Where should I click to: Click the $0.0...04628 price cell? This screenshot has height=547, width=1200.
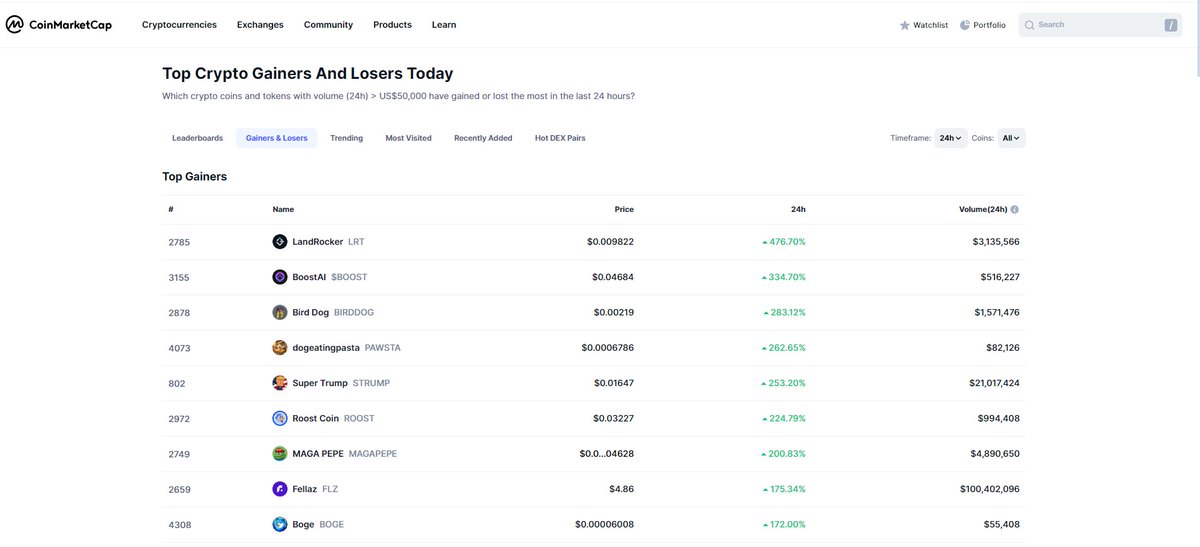(606, 454)
